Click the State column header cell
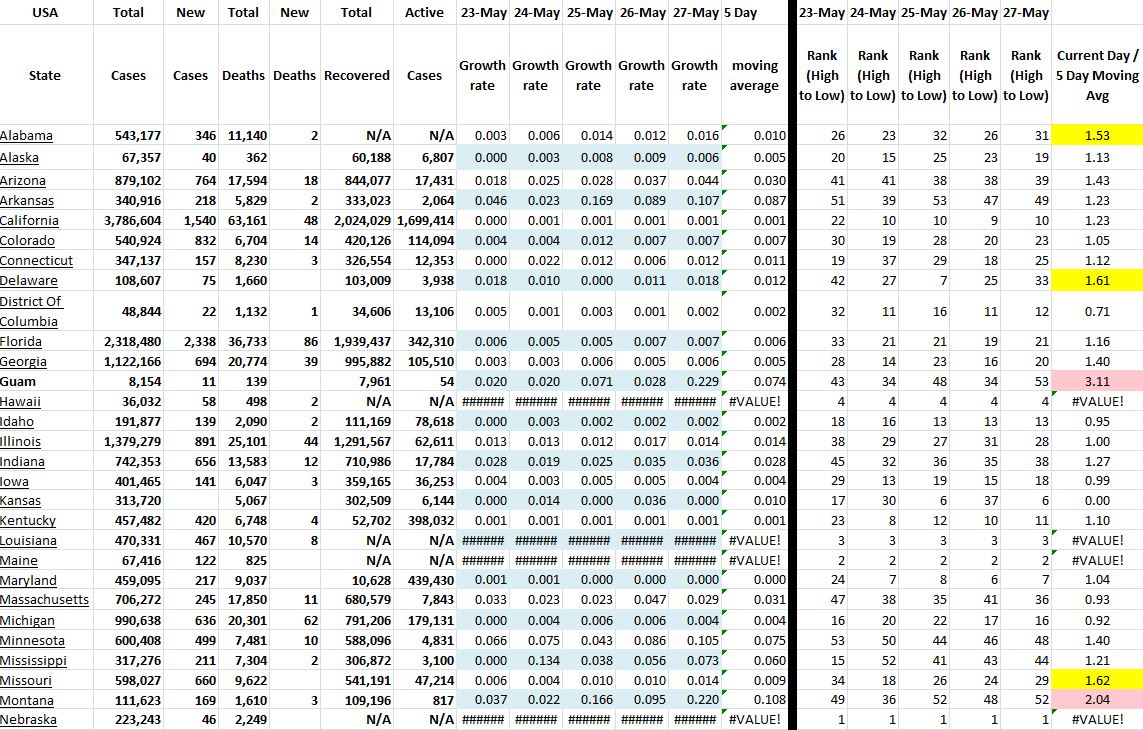The image size is (1143, 730). pos(45,75)
